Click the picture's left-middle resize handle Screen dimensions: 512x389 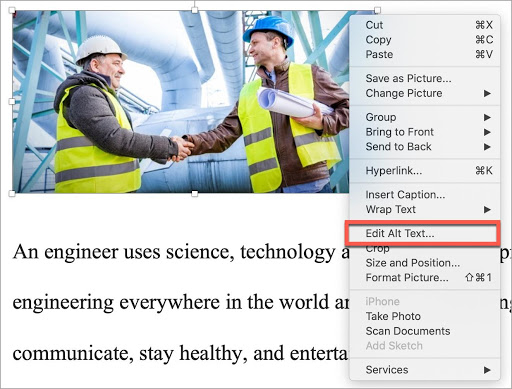(x=12, y=101)
